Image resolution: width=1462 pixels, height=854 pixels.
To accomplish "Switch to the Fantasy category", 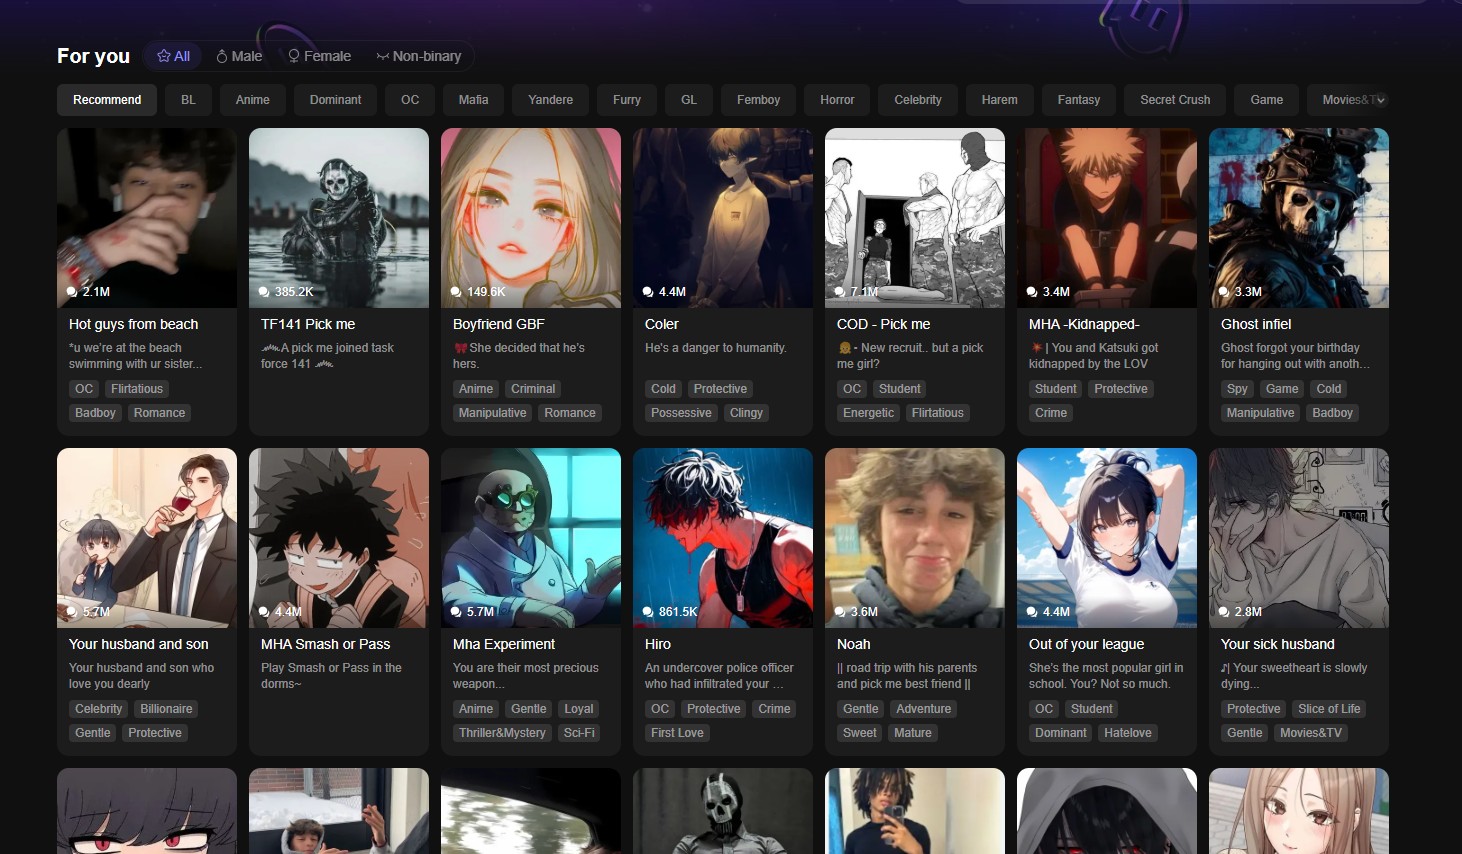I will [1079, 100].
